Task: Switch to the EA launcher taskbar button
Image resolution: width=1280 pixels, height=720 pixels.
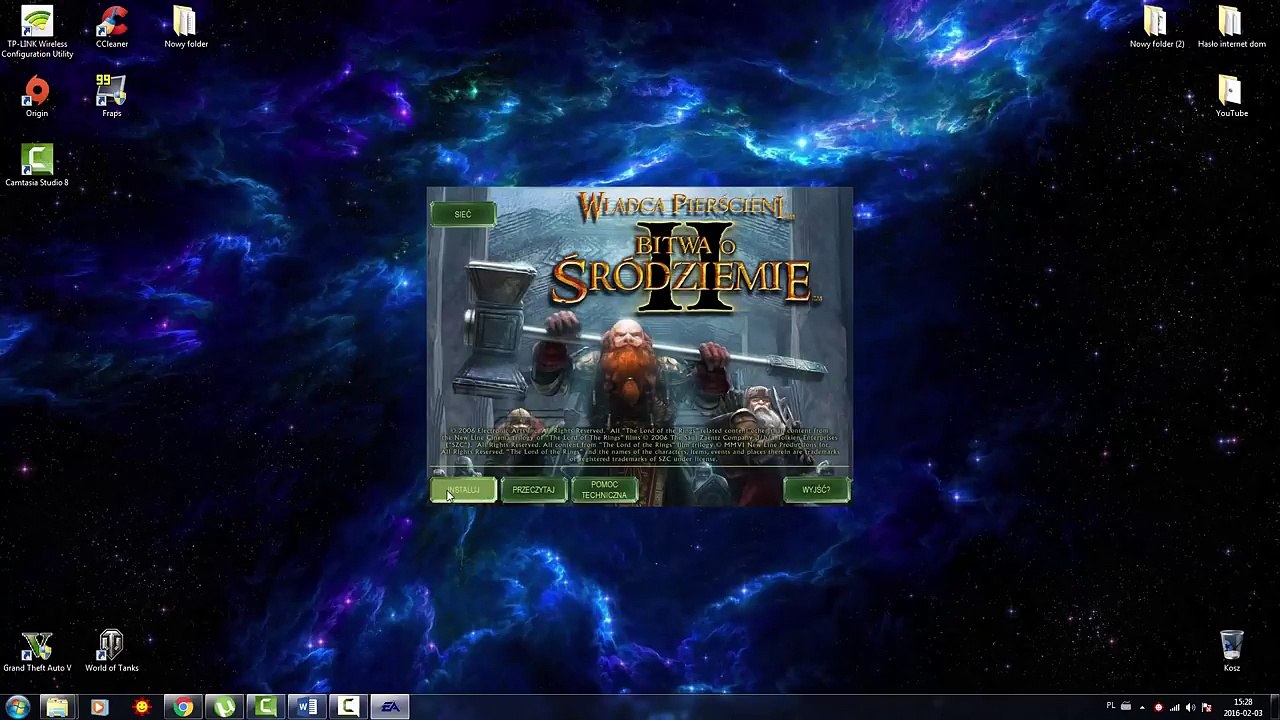Action: [x=390, y=707]
